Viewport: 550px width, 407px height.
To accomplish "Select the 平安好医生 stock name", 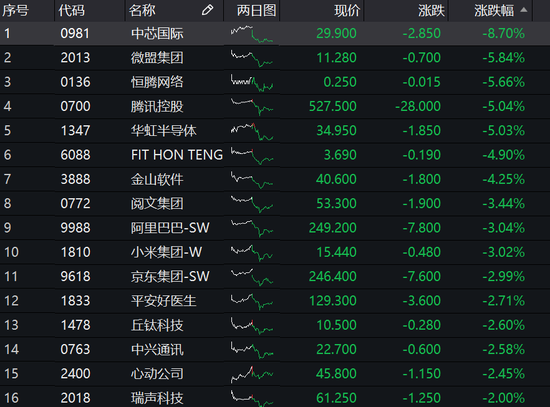I will pos(163,301).
